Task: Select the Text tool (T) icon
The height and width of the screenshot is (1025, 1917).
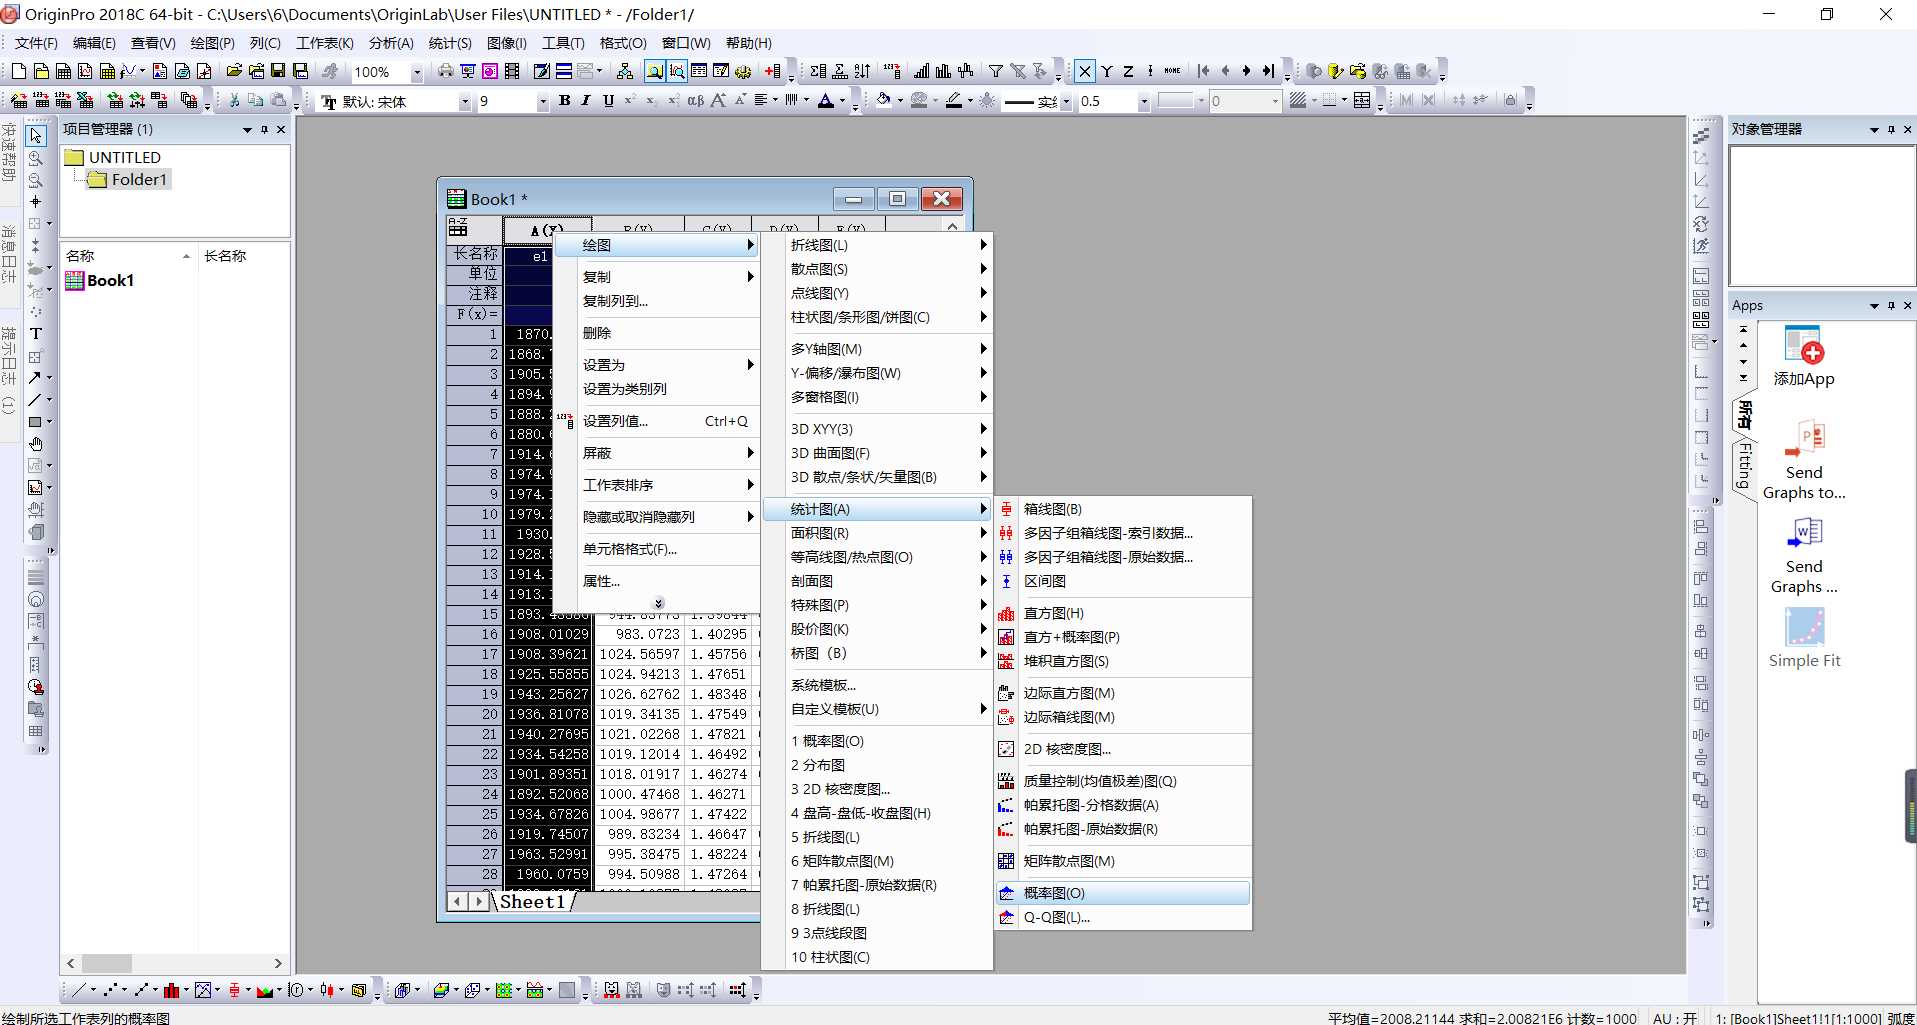Action: [x=36, y=334]
